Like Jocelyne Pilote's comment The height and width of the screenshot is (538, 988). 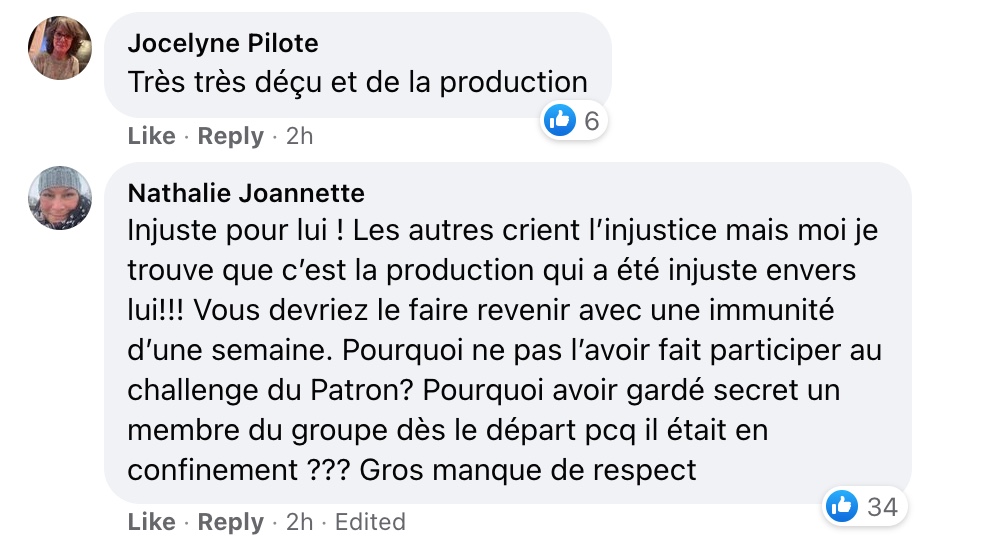151,136
